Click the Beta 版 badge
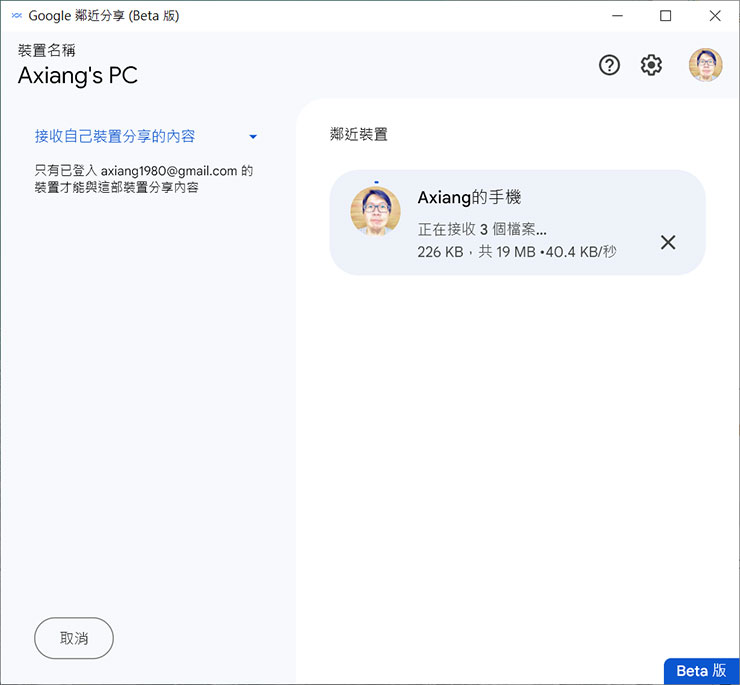This screenshot has height=685, width=740. click(701, 671)
